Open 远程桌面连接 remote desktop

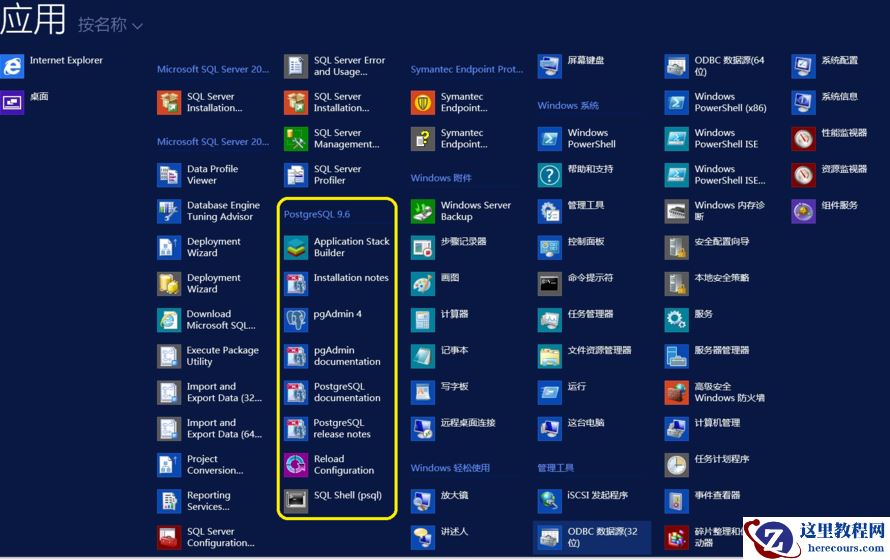pos(454,429)
